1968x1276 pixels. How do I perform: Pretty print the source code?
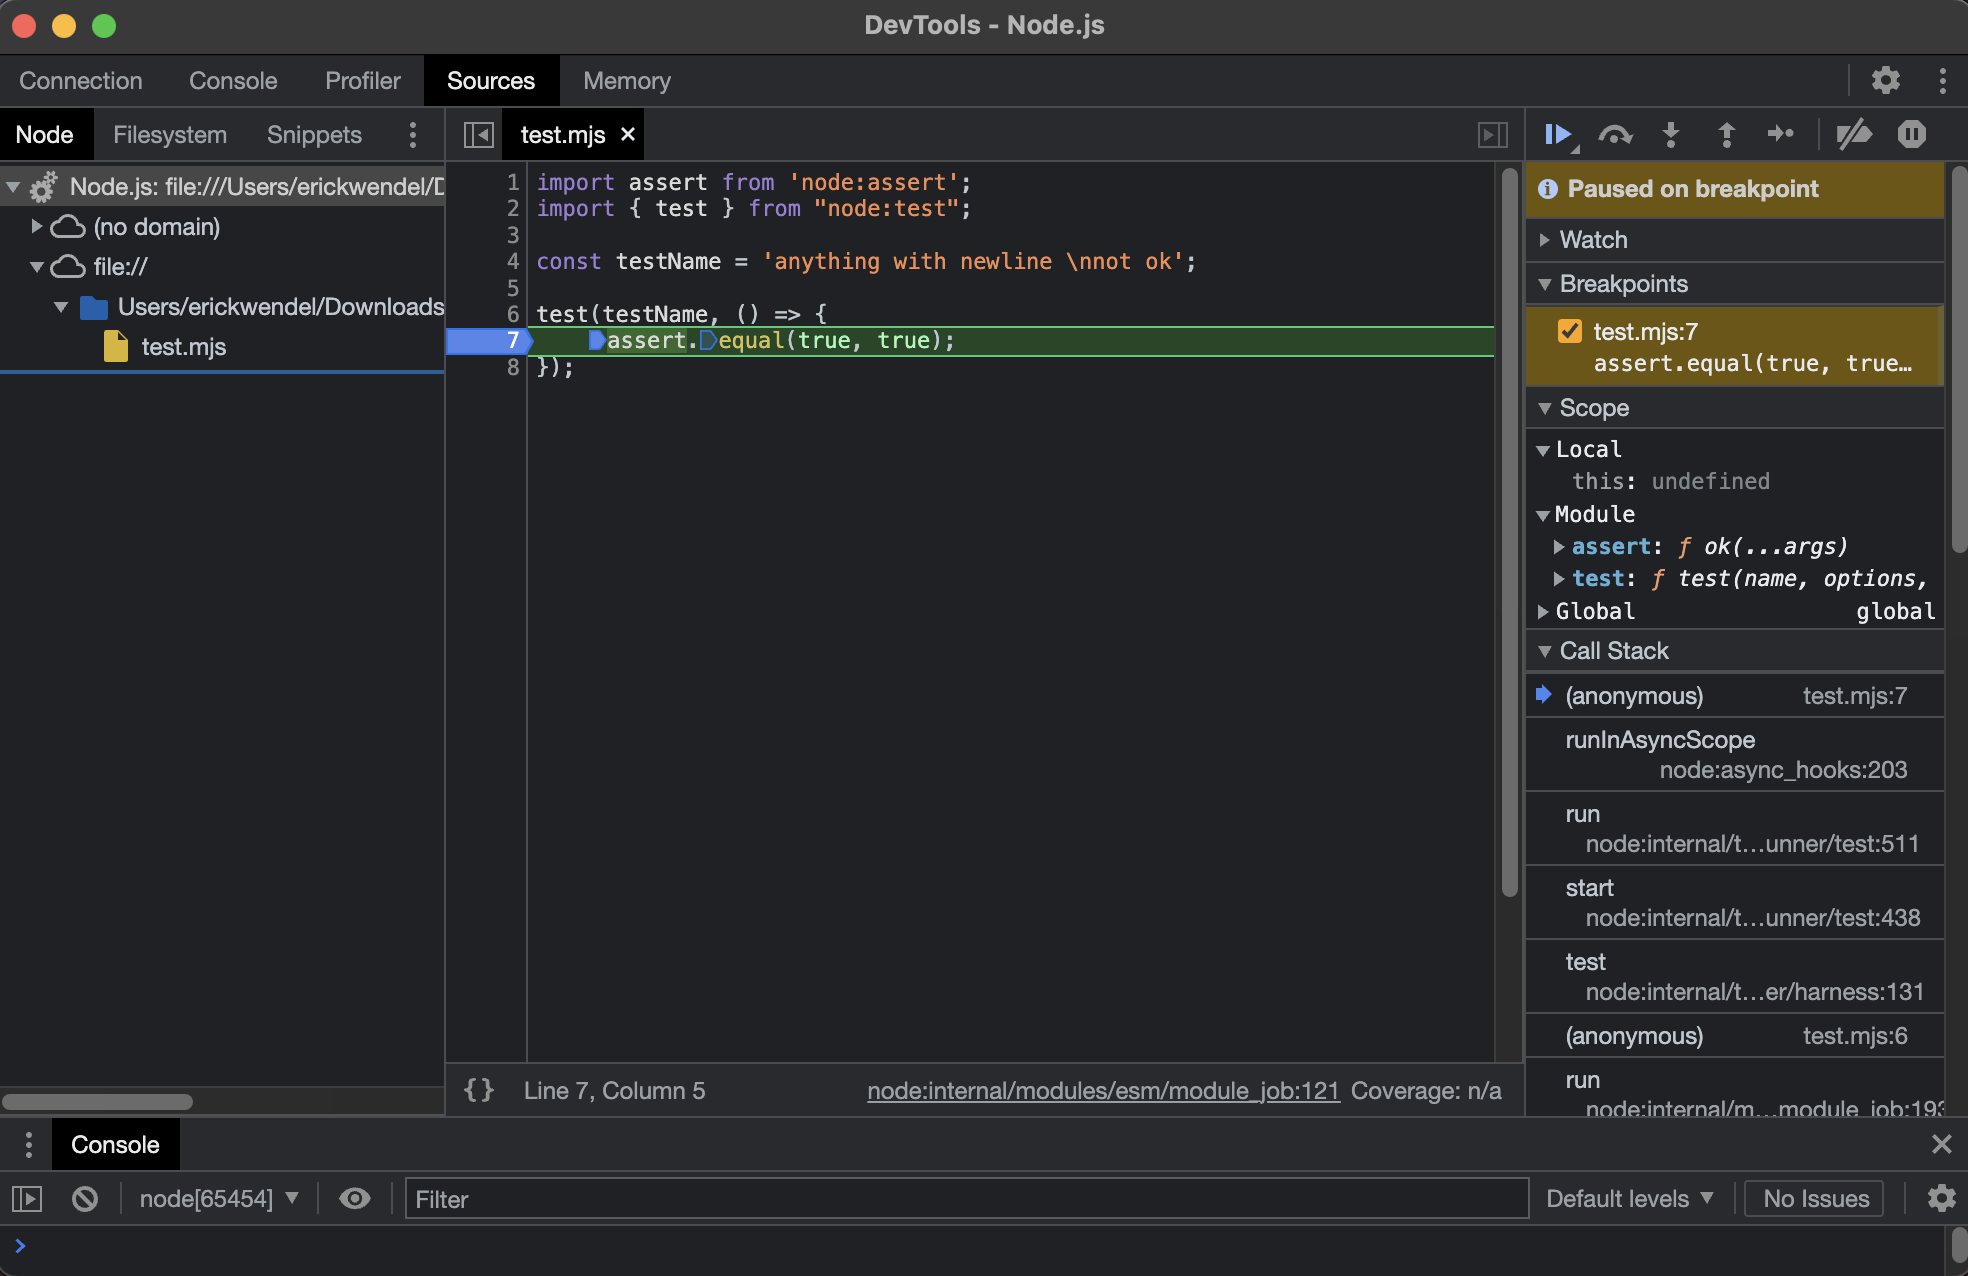pos(479,1090)
